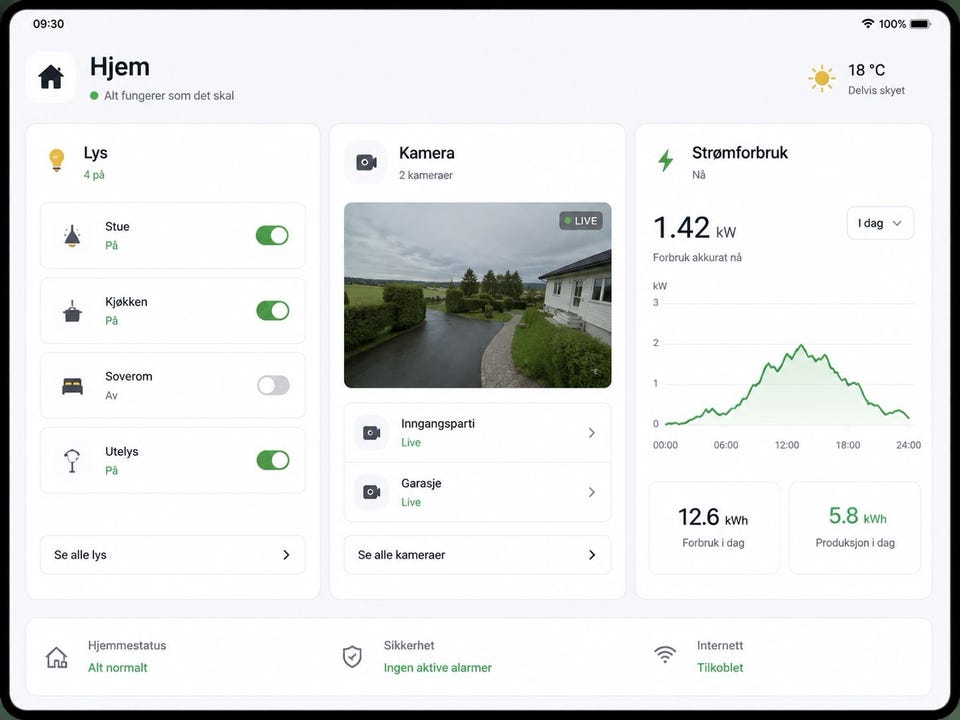The image size is (960, 720).
Task: Turn on the Soverom light switch
Action: [x=273, y=385]
